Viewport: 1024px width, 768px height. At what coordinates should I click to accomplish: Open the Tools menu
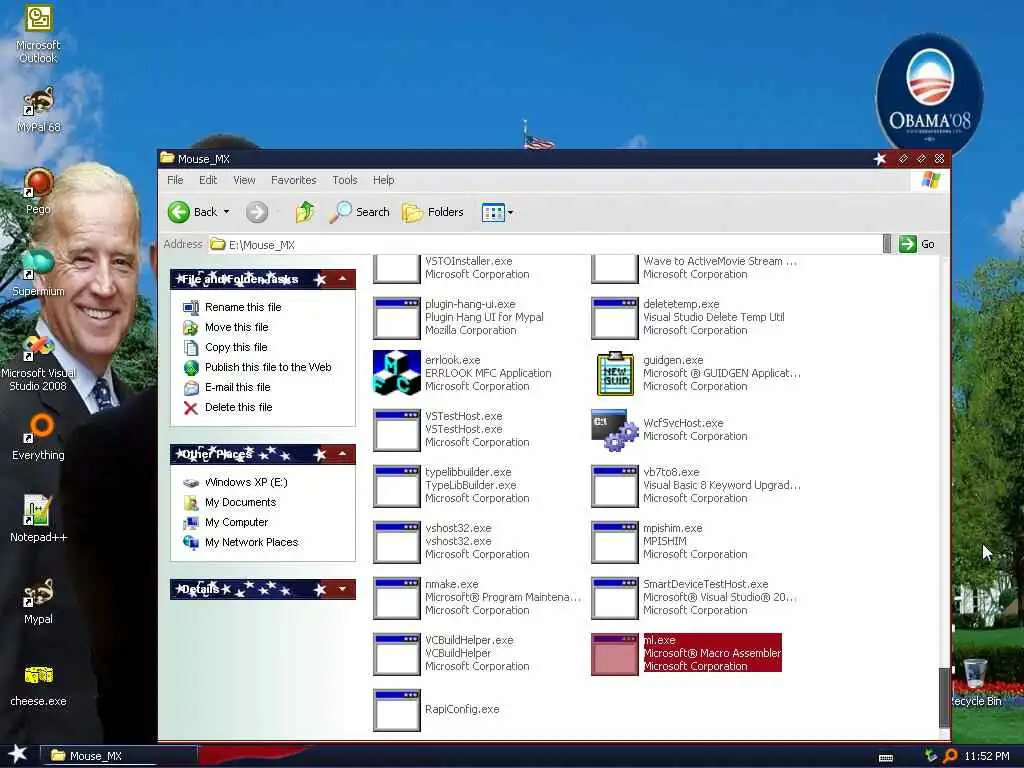[345, 180]
